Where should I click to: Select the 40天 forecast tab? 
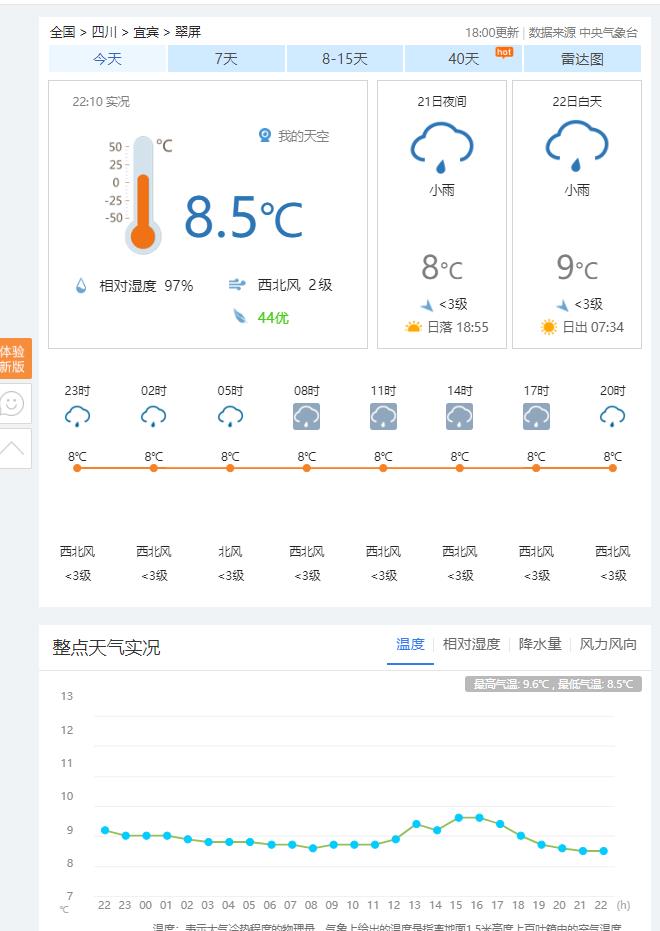(x=463, y=59)
